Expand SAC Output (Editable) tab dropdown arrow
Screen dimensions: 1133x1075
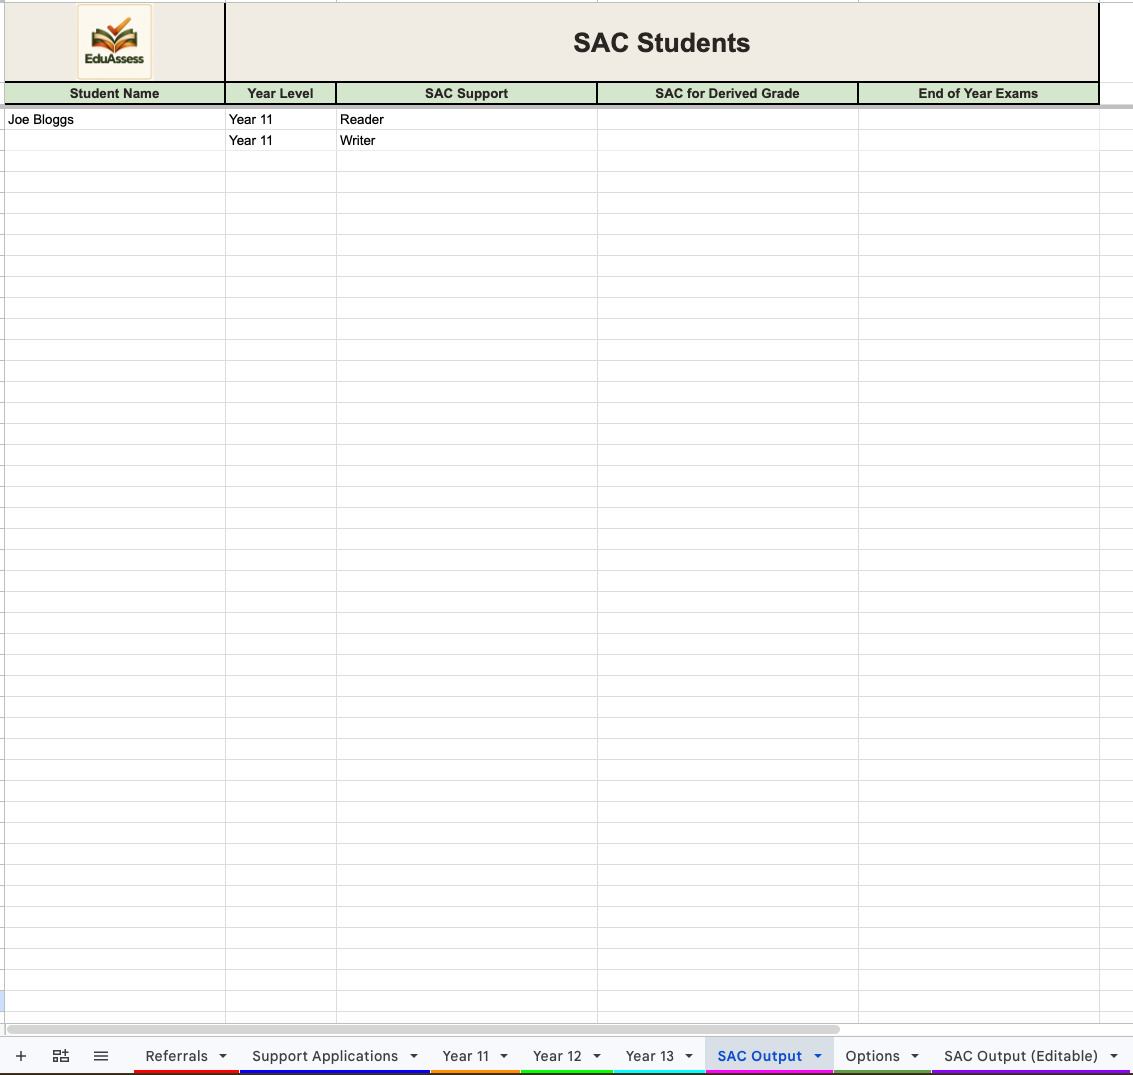pos(1114,1056)
